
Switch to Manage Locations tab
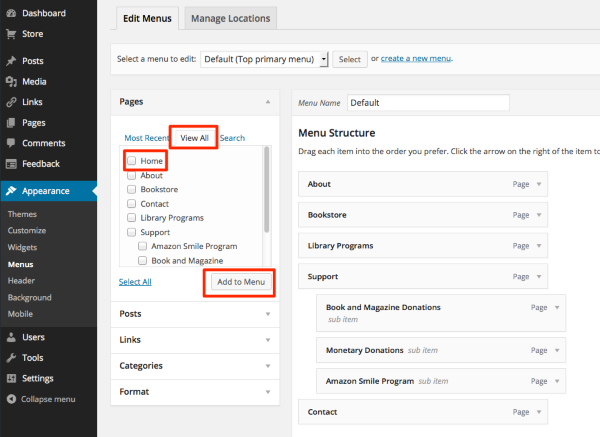tap(230, 18)
